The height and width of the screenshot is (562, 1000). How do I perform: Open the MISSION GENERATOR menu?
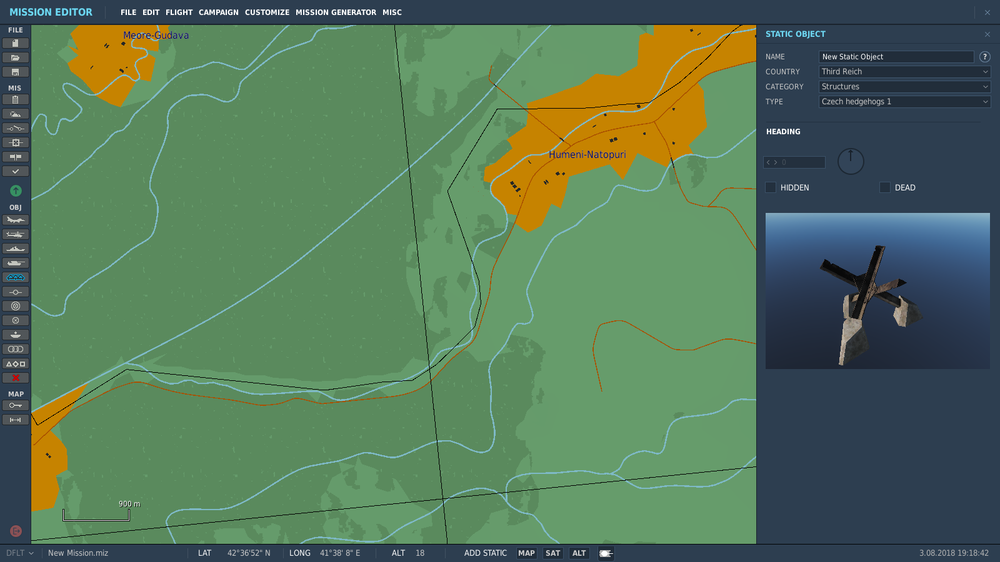pyautogui.click(x=335, y=12)
